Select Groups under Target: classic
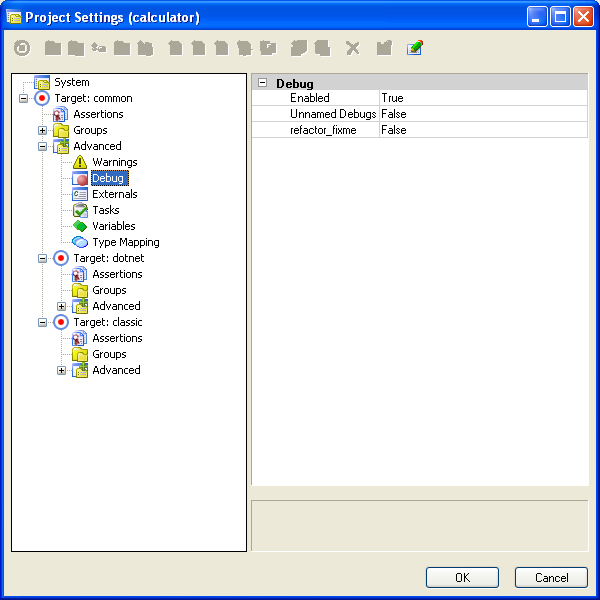This screenshot has width=600, height=600. 109,354
